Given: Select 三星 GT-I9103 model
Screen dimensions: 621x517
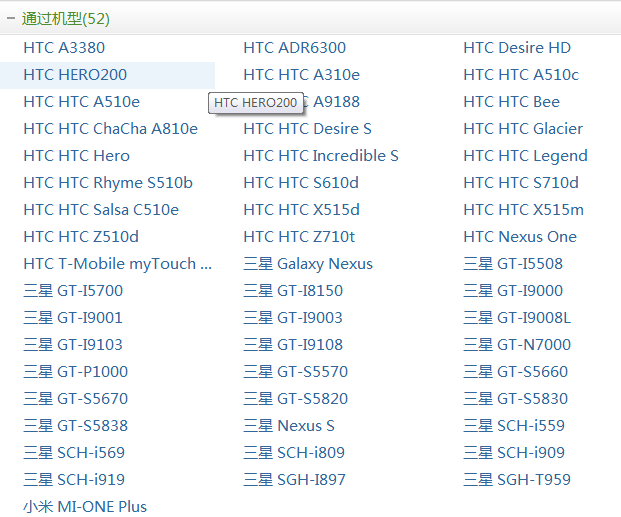Looking at the screenshot, I should (x=73, y=344).
